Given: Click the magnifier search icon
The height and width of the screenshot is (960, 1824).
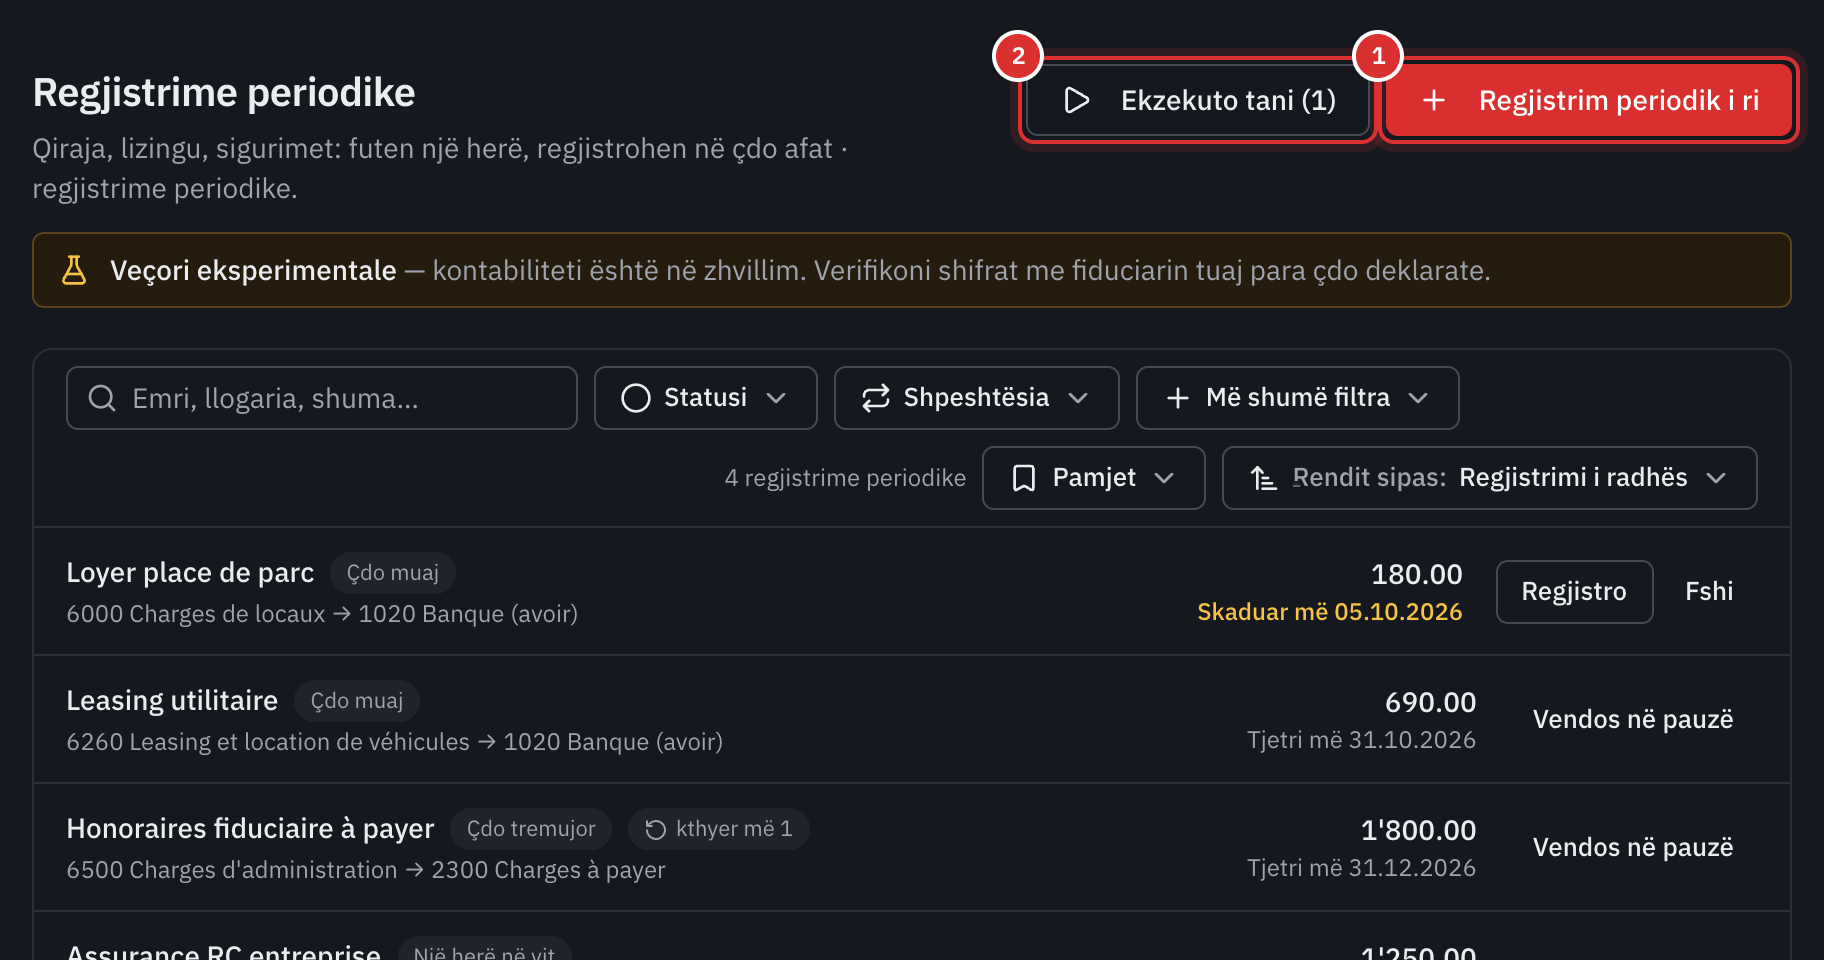Looking at the screenshot, I should pos(102,398).
